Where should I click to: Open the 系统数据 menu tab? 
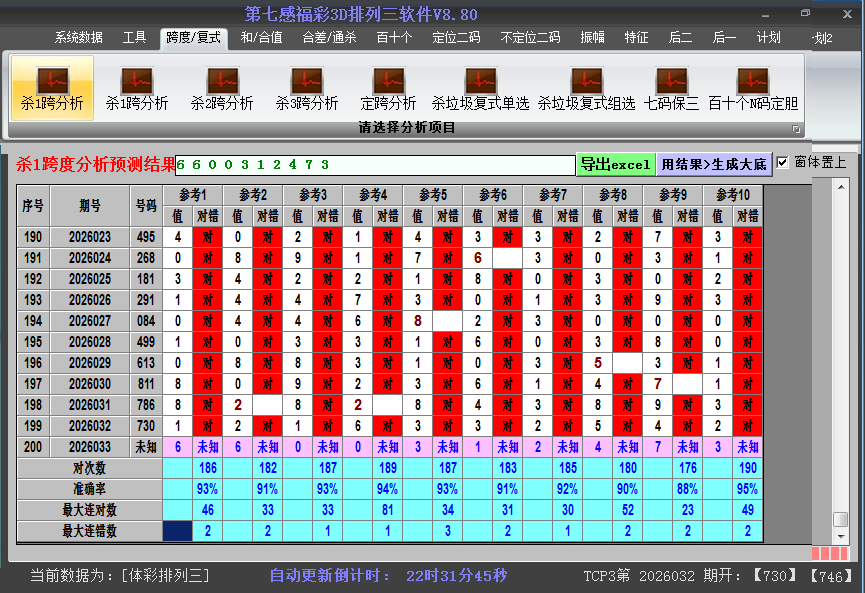(78, 38)
